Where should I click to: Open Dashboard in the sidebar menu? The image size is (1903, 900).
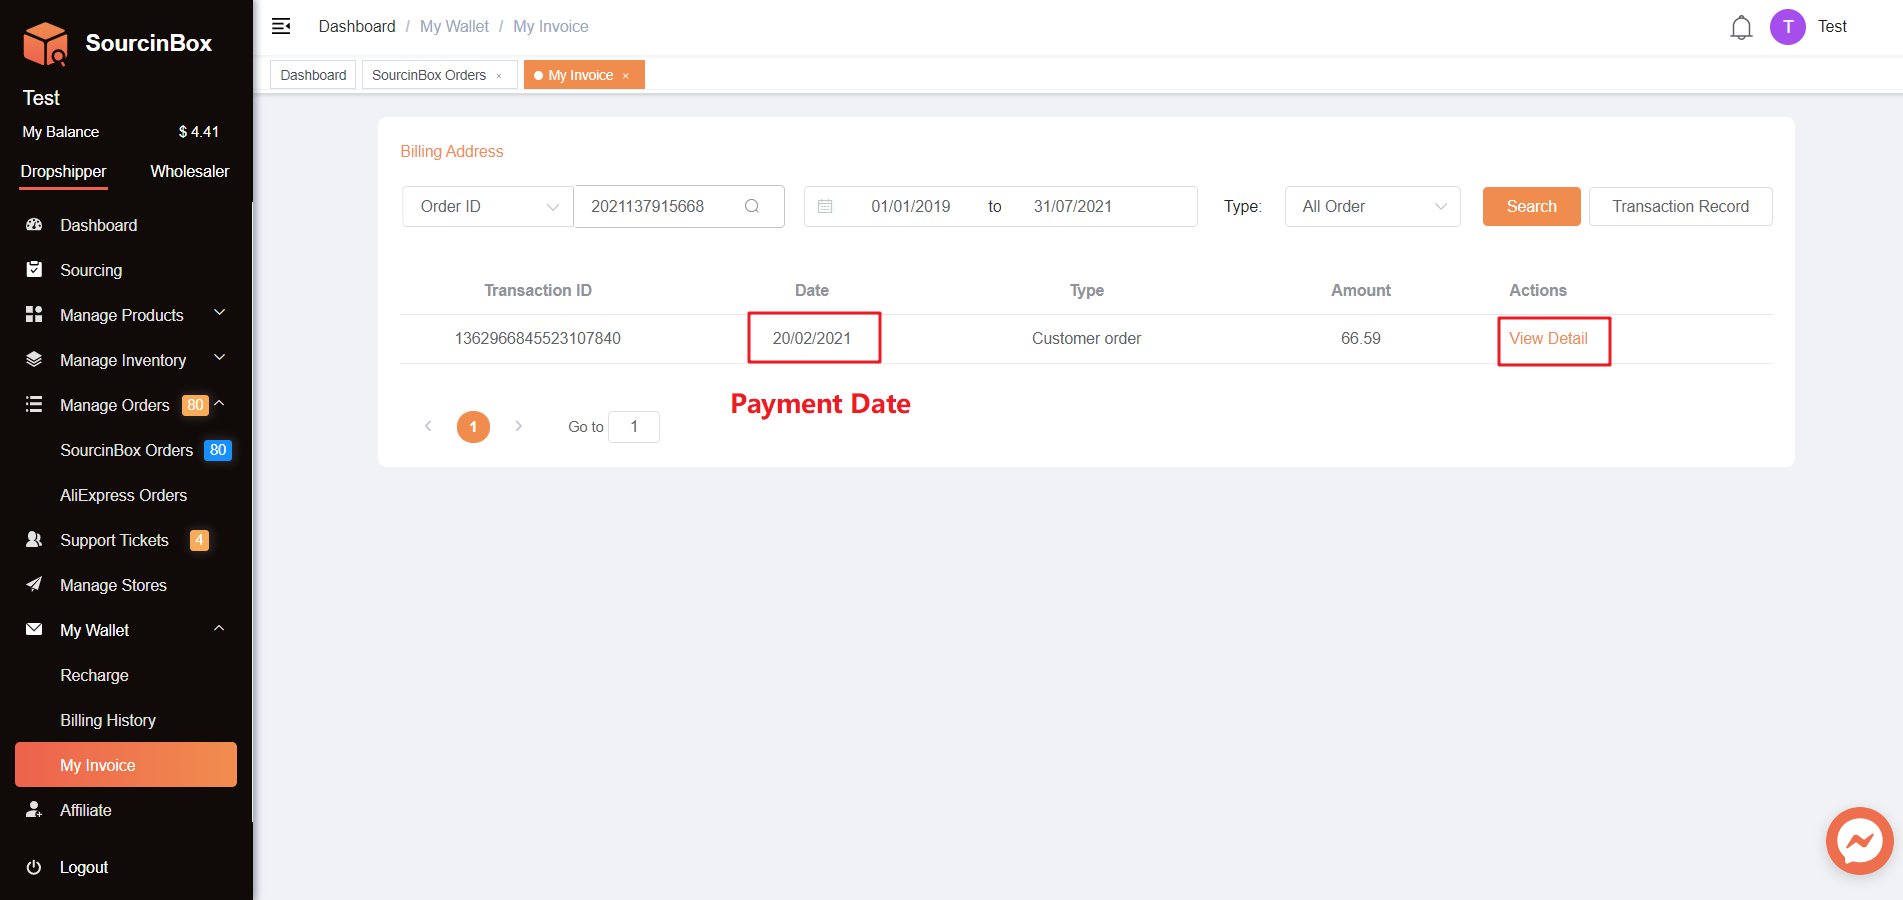coord(99,225)
